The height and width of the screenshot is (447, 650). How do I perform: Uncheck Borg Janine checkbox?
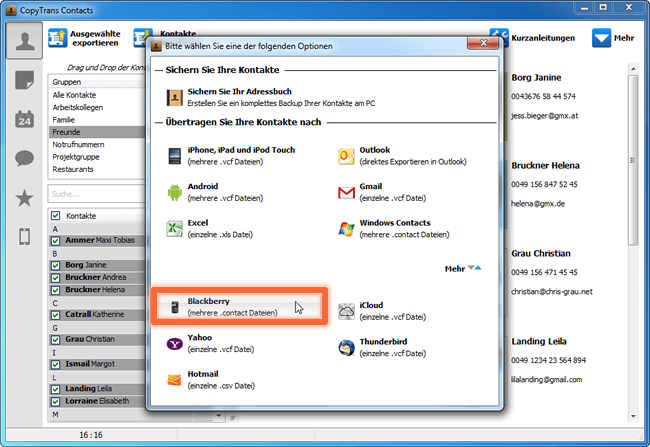coord(55,265)
